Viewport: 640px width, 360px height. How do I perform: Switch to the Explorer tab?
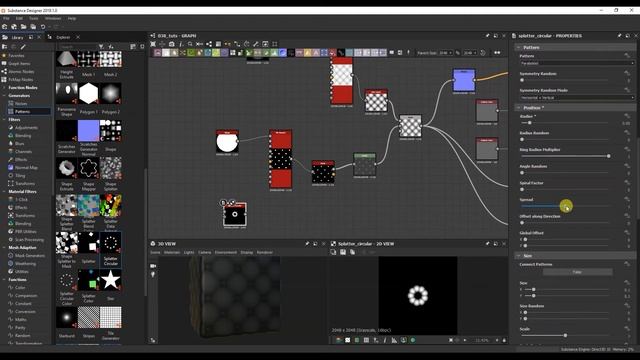(63, 37)
